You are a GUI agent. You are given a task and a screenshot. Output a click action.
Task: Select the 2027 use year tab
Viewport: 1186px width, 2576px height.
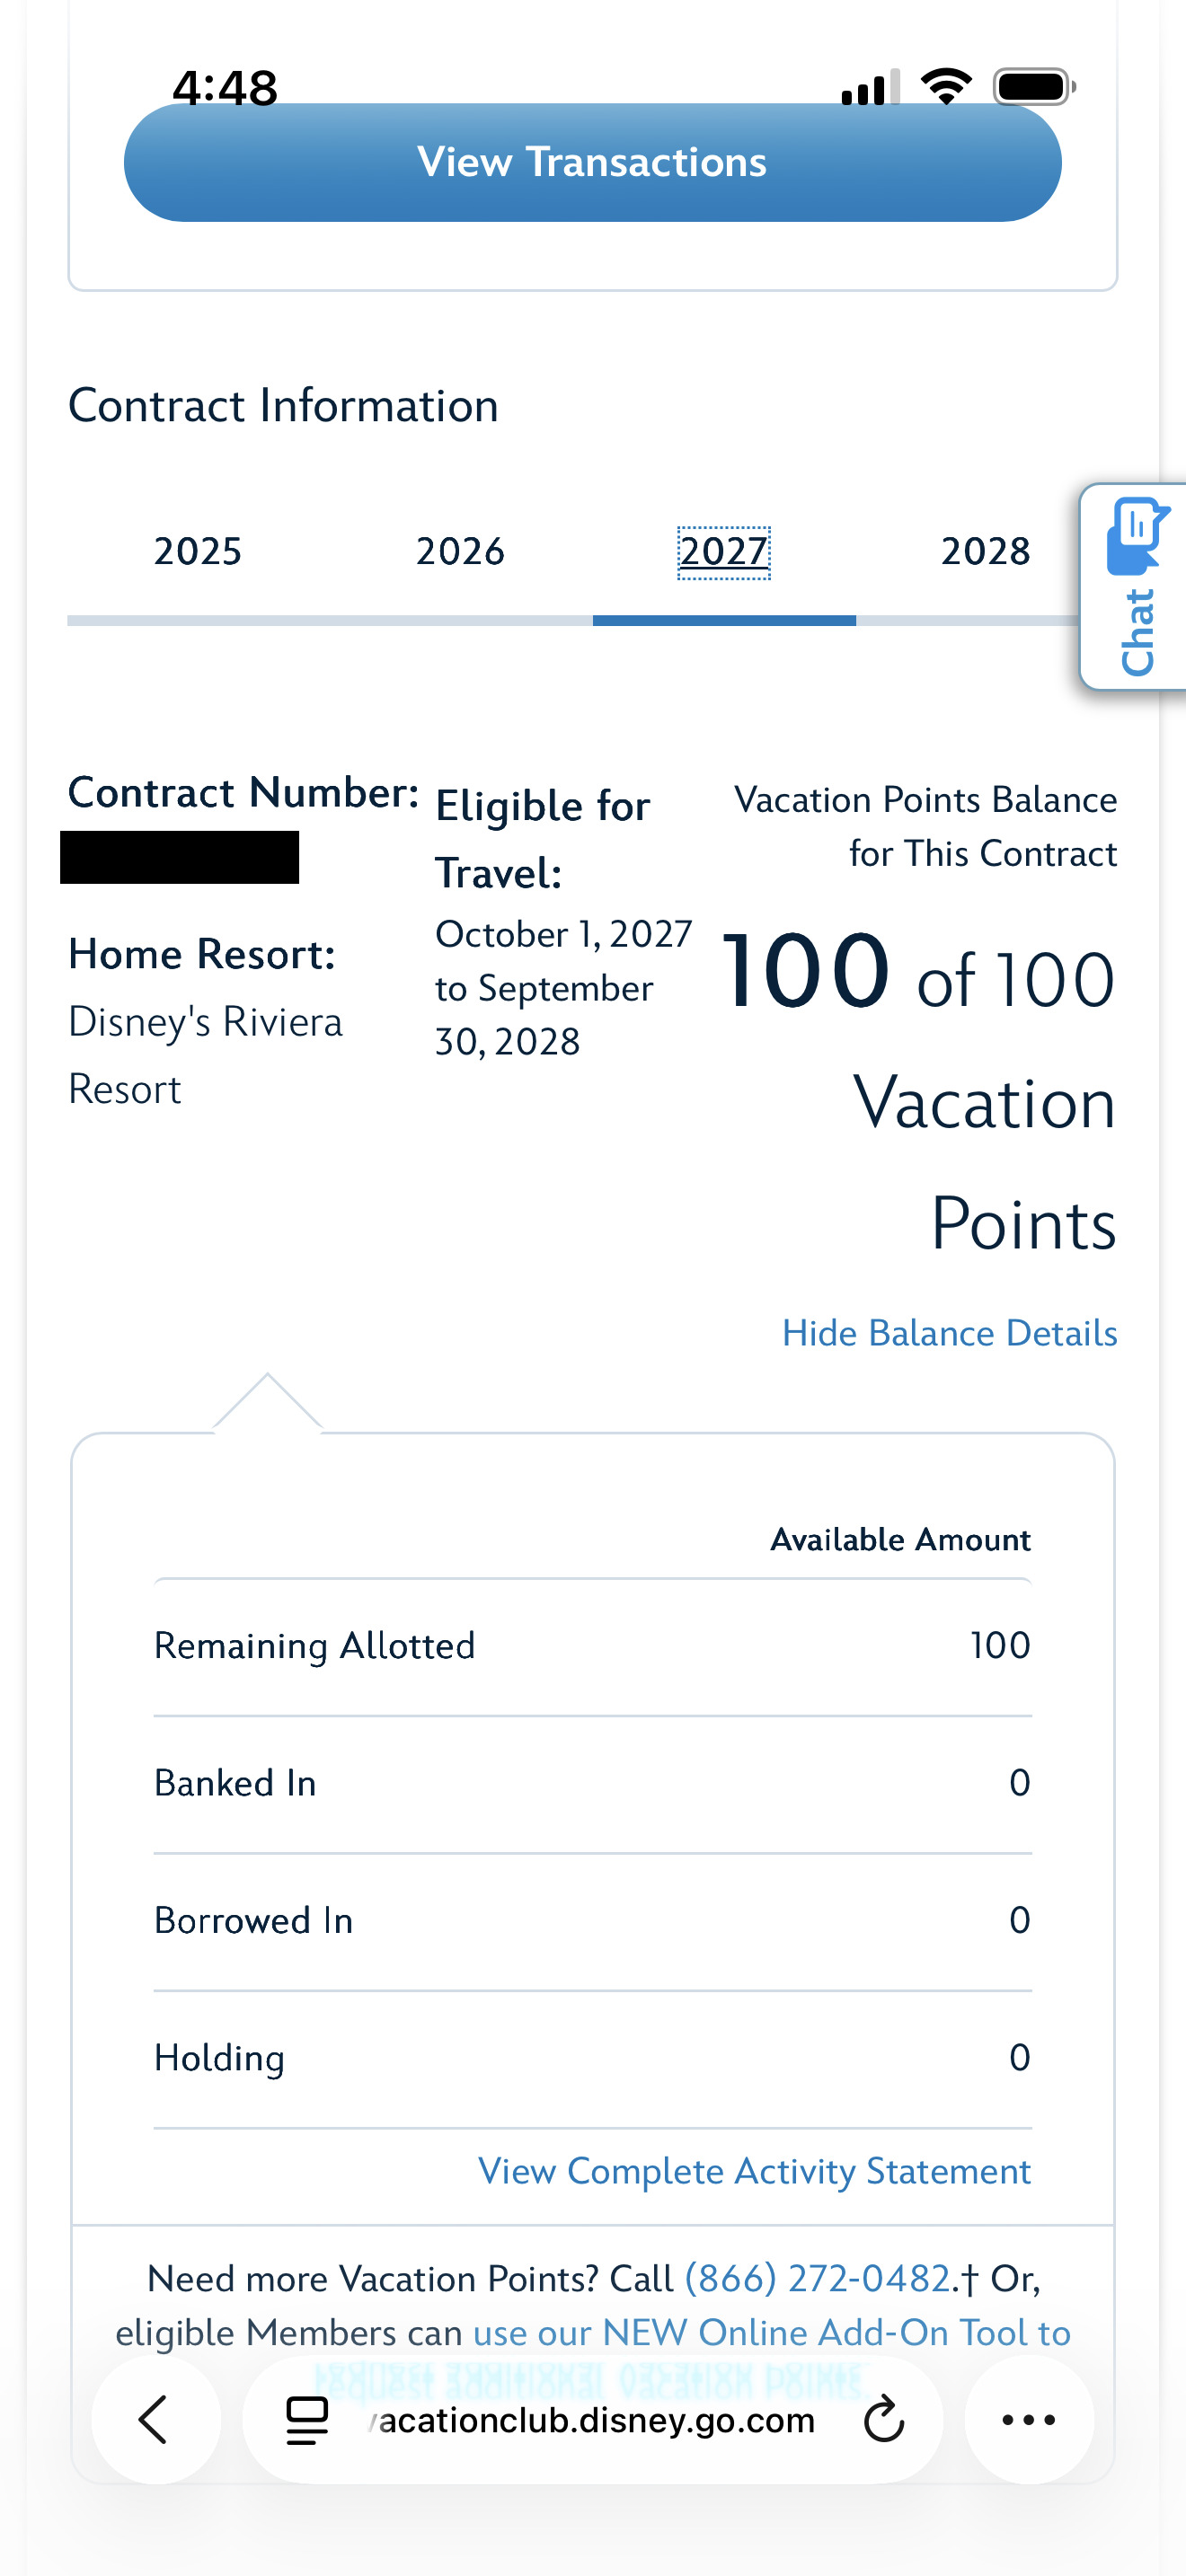click(724, 552)
